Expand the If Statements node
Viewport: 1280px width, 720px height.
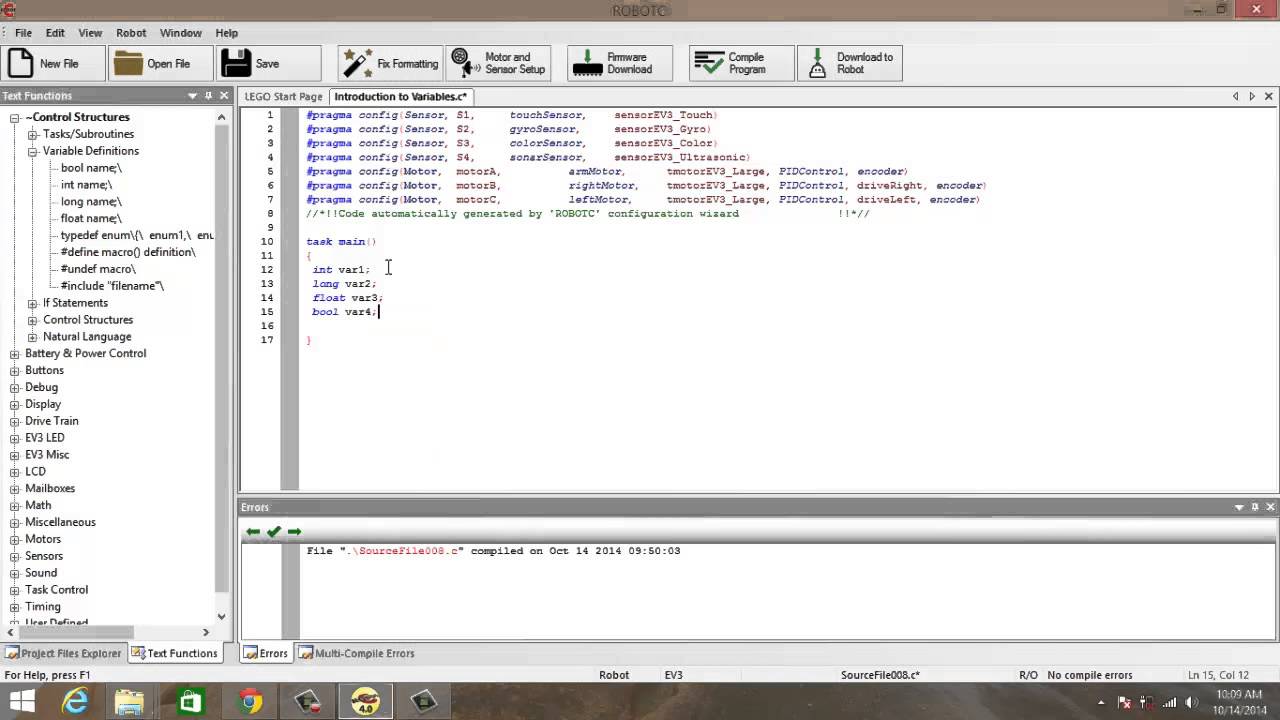click(x=32, y=303)
